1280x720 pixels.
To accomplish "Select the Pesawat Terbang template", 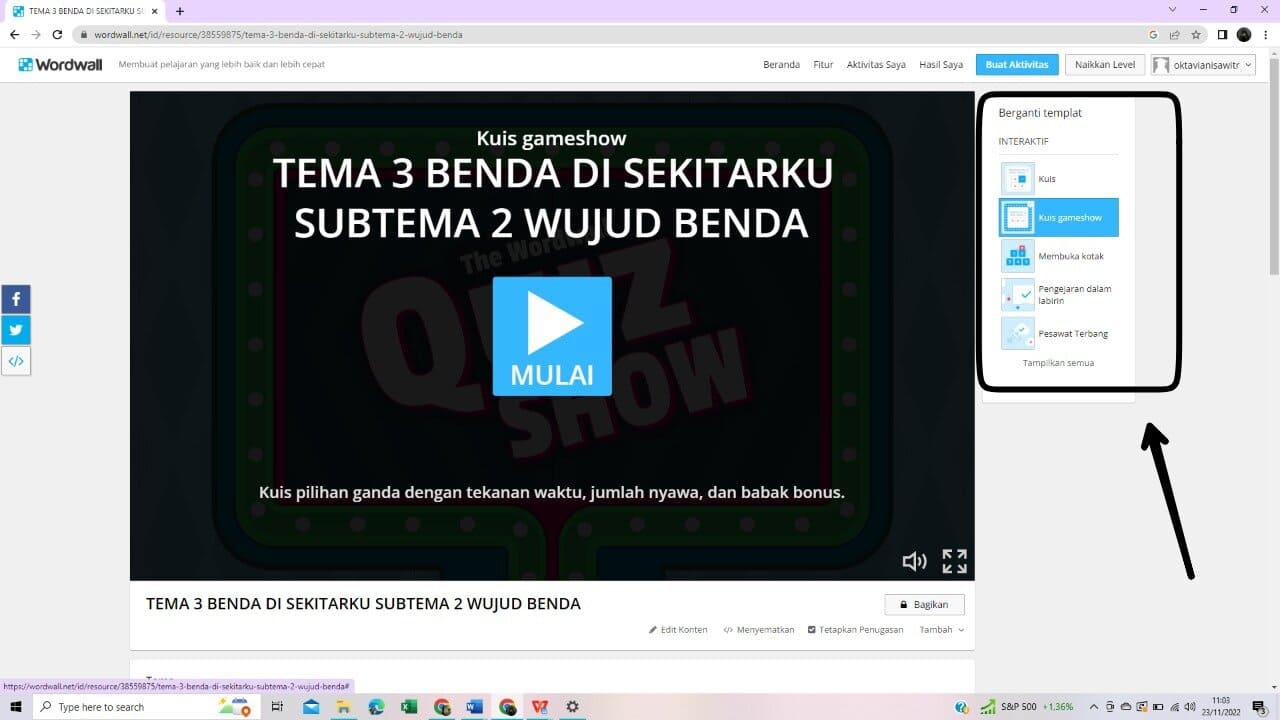I will (x=1059, y=333).
